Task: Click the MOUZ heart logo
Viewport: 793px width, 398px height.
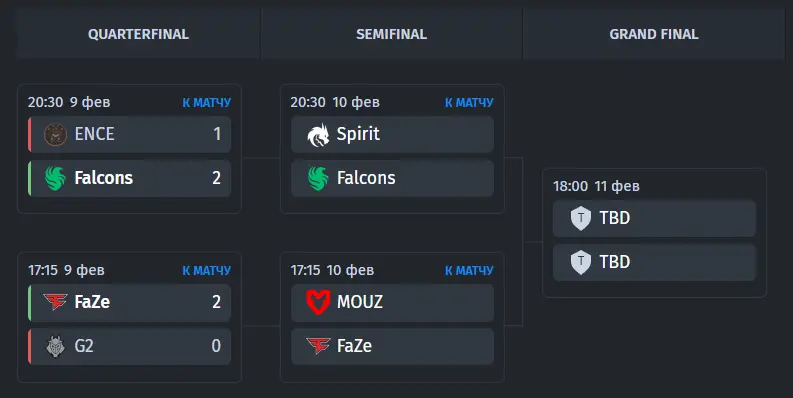Action: coord(318,302)
